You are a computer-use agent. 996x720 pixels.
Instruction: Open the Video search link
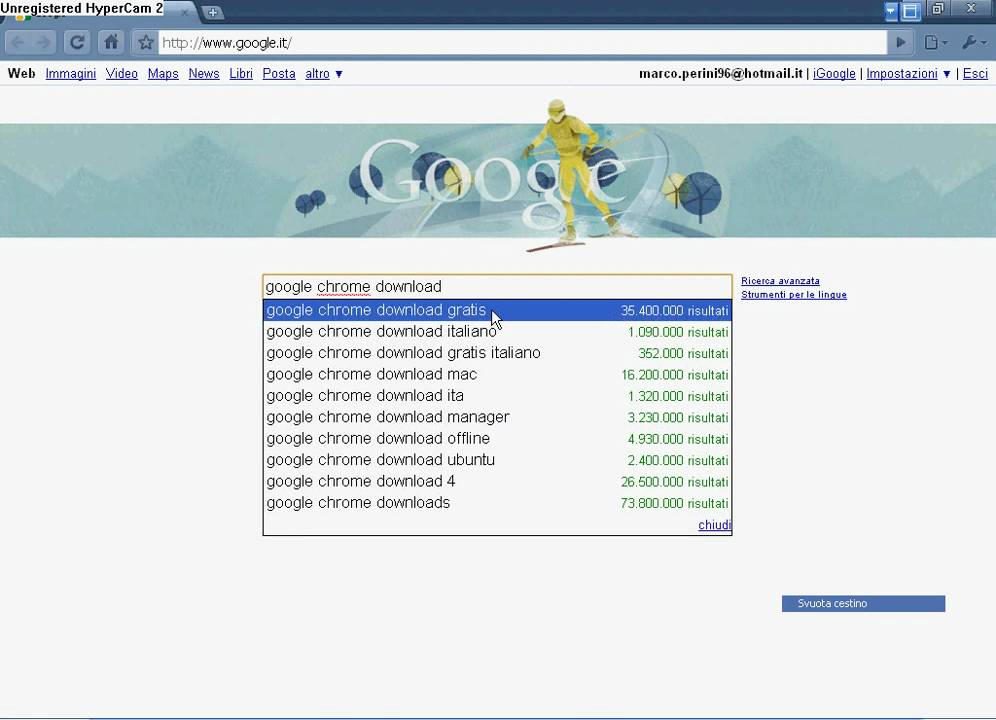(x=121, y=74)
